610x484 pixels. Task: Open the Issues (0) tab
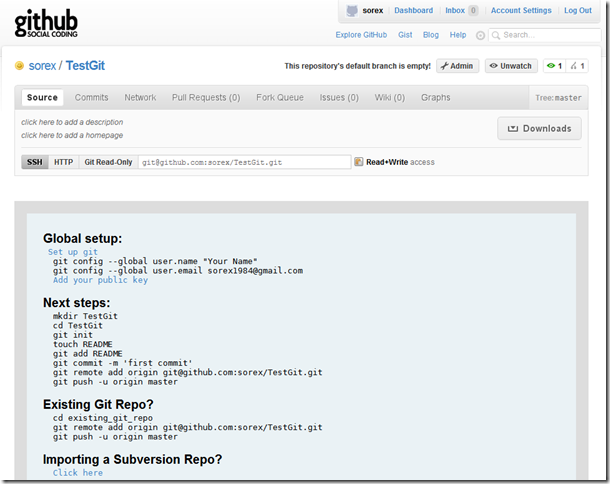tap(339, 97)
